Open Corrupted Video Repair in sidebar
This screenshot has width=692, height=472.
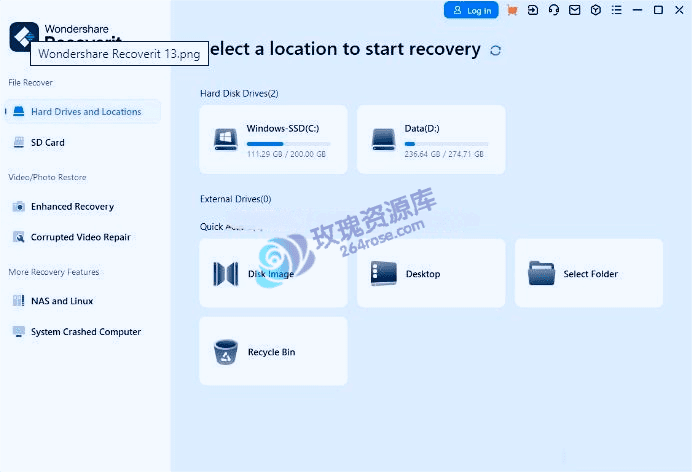[x=83, y=237]
